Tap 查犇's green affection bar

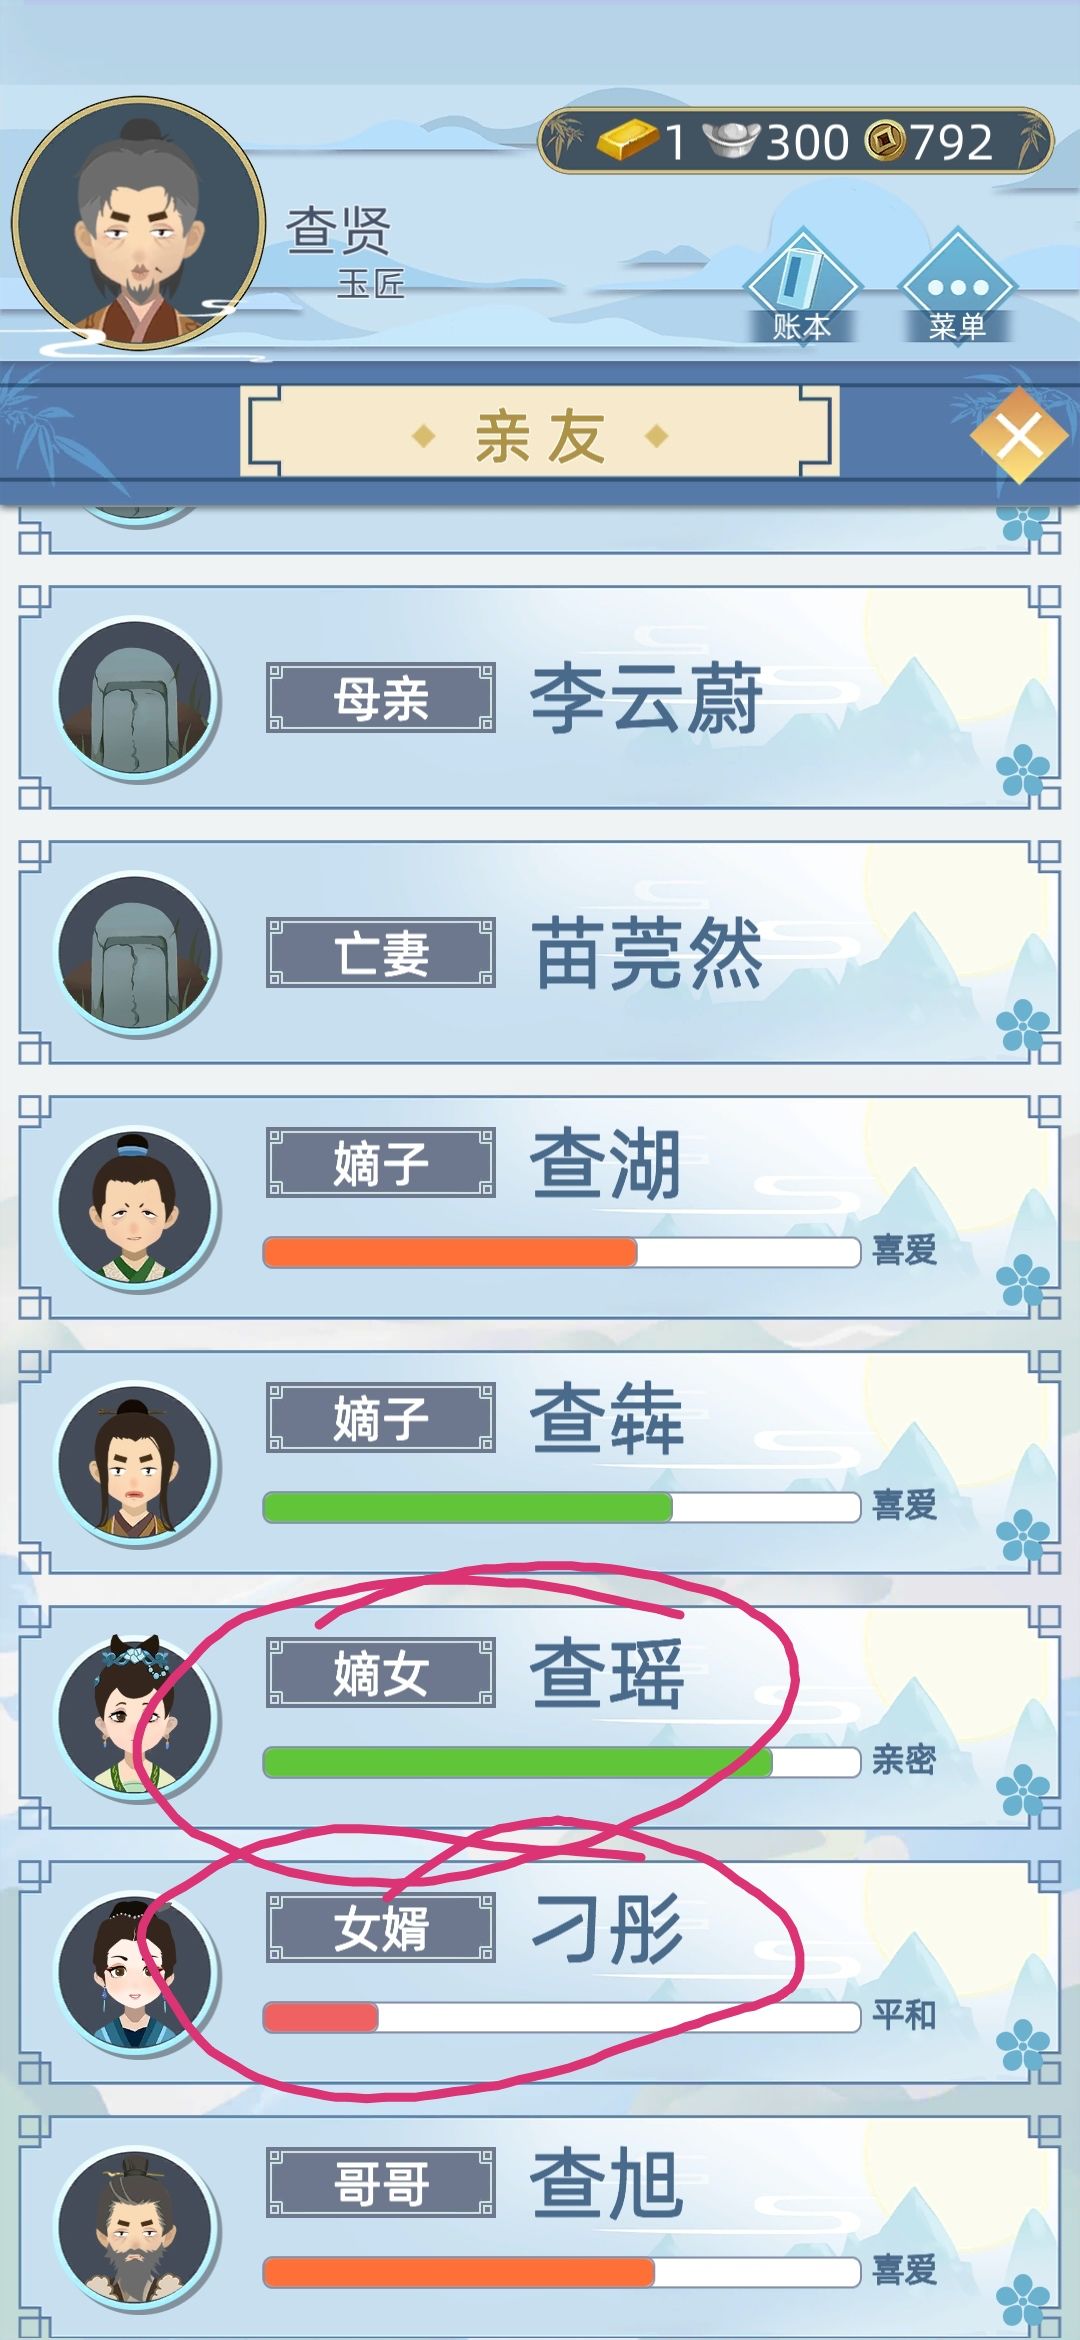coord(562,1507)
